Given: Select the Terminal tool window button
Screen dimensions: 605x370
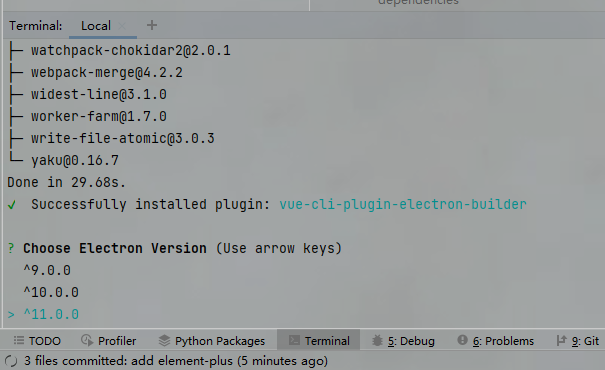Looking at the screenshot, I should coord(319,340).
